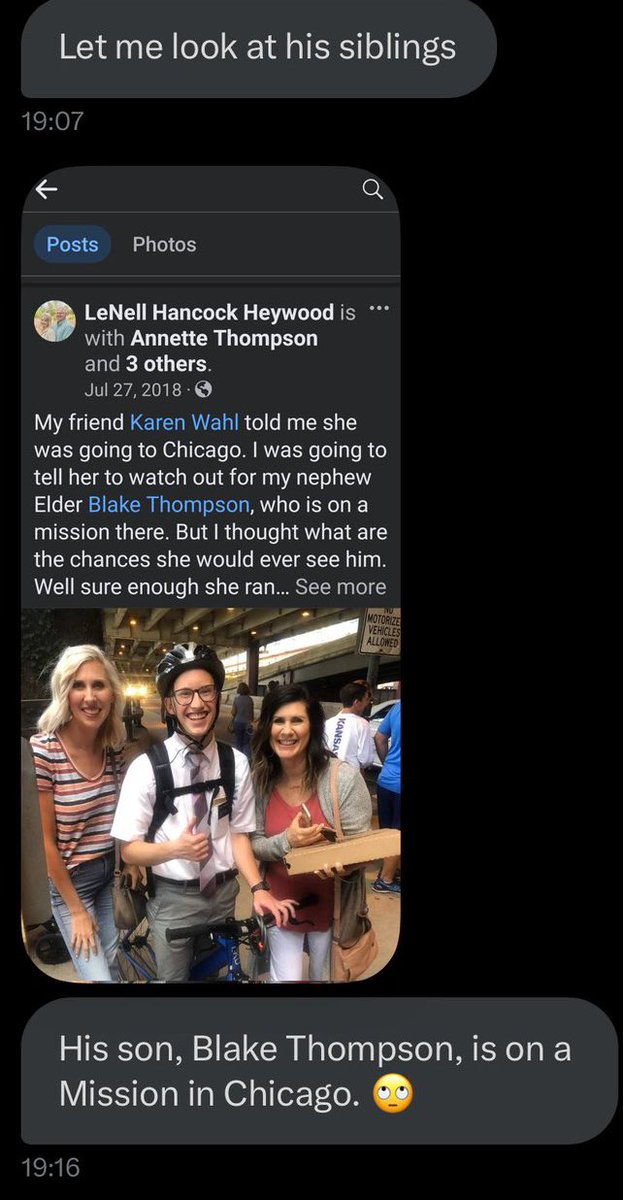Switch to the Posts tab
This screenshot has height=1200, width=623.
[x=73, y=244]
